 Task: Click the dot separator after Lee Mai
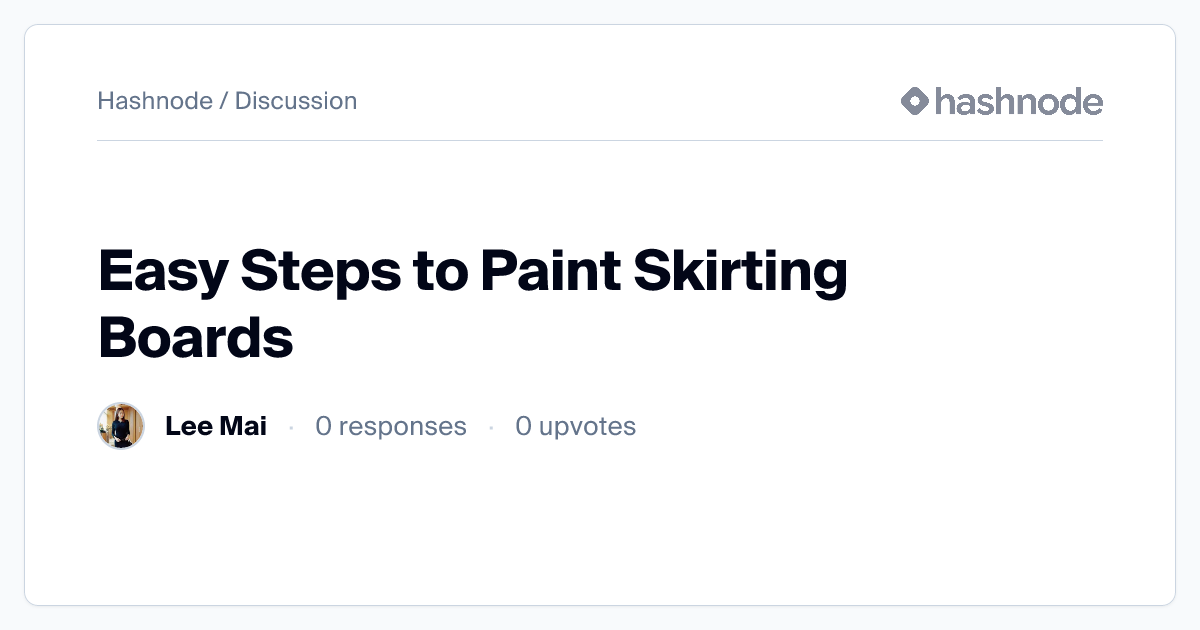pyautogui.click(x=291, y=427)
